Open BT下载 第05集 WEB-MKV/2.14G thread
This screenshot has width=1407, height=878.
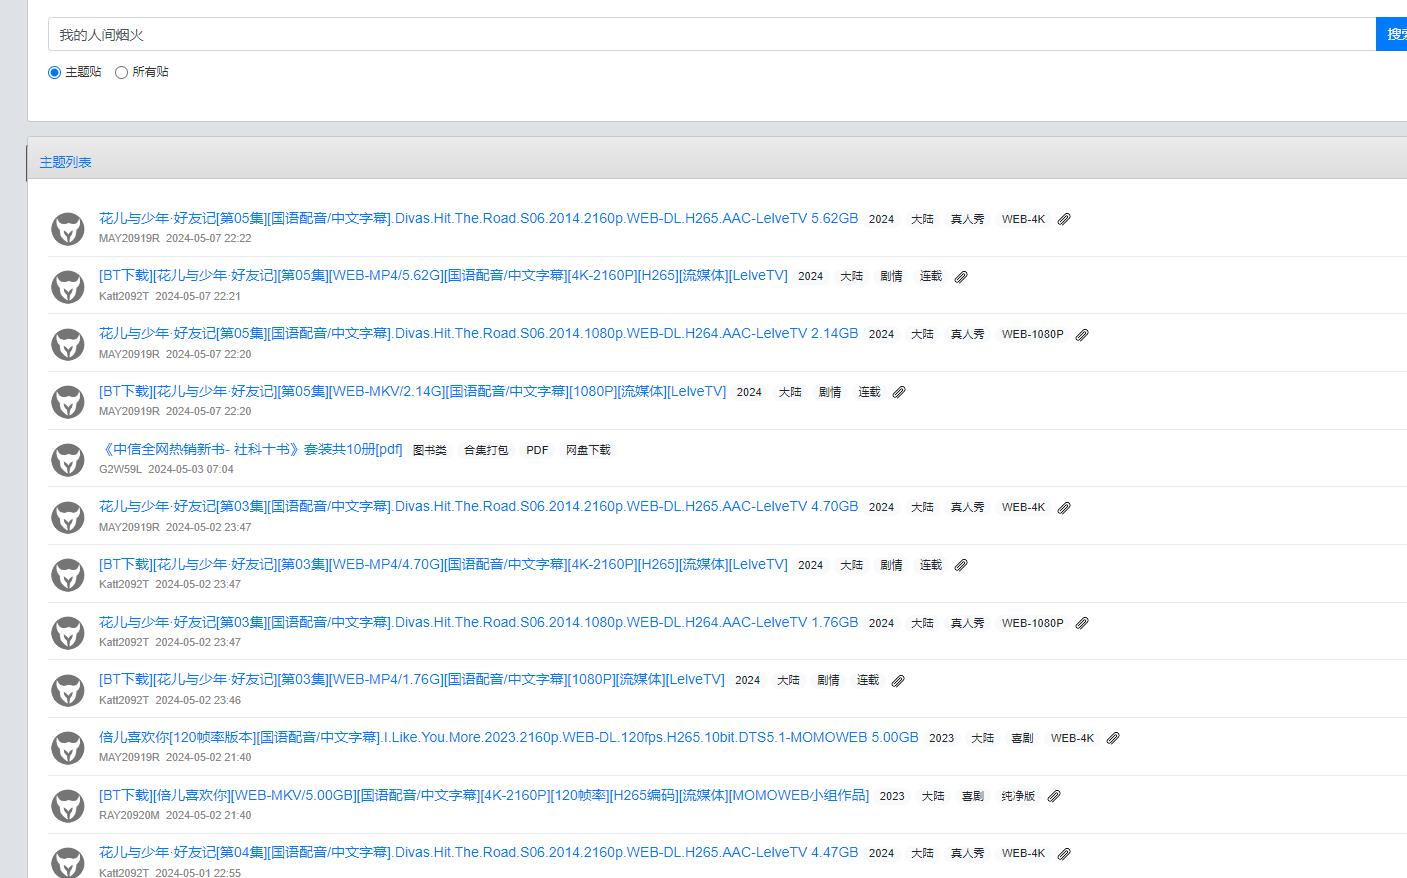point(412,391)
